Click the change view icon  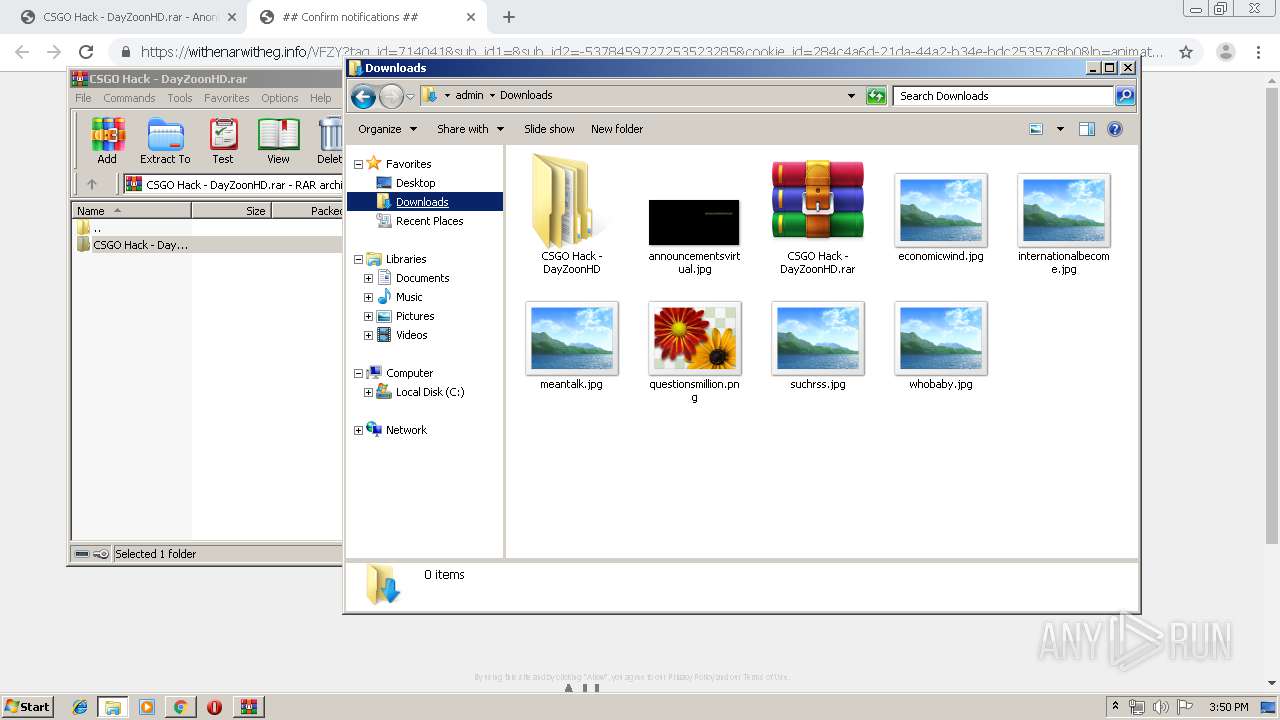point(1036,129)
